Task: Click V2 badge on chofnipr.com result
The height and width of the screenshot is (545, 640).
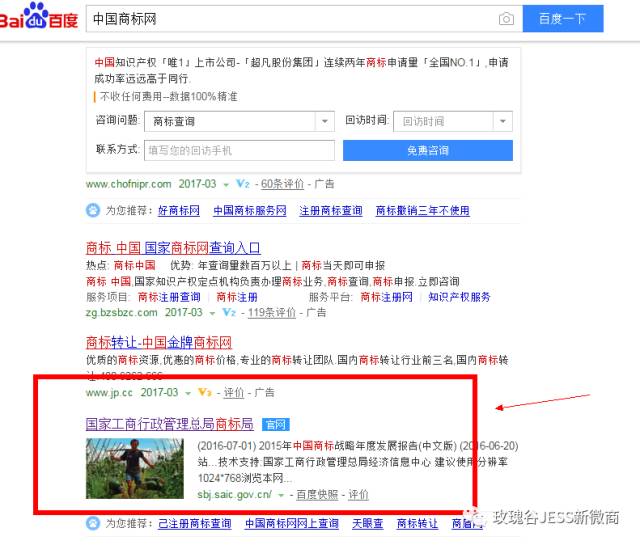Action: point(243,184)
